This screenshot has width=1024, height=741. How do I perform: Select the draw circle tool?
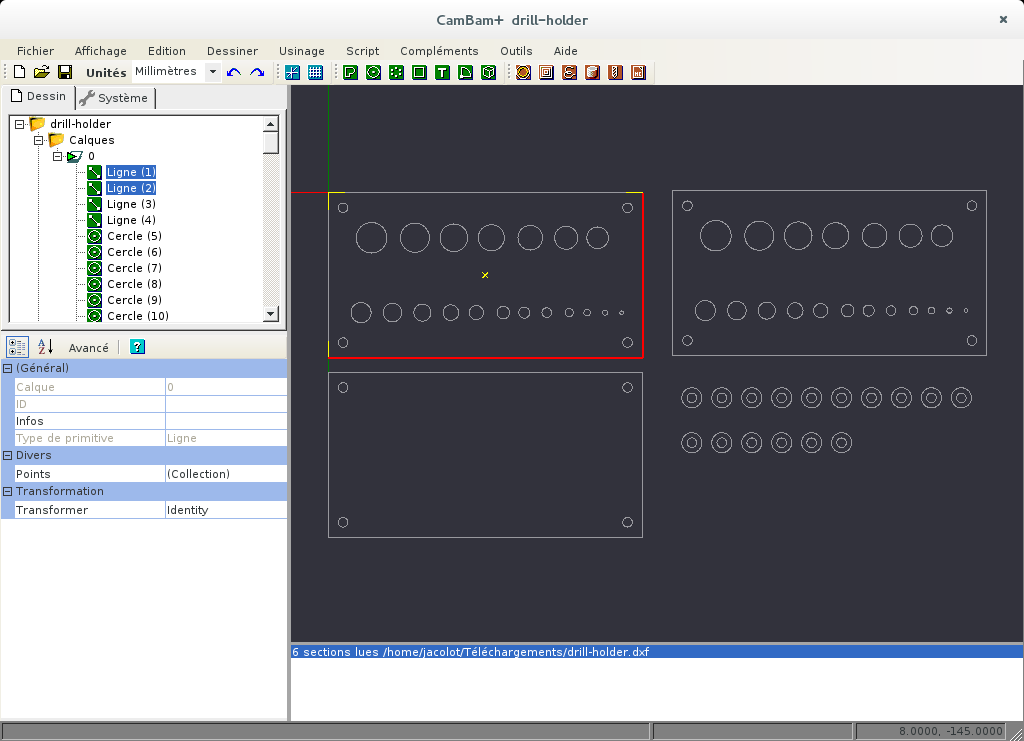tap(373, 72)
